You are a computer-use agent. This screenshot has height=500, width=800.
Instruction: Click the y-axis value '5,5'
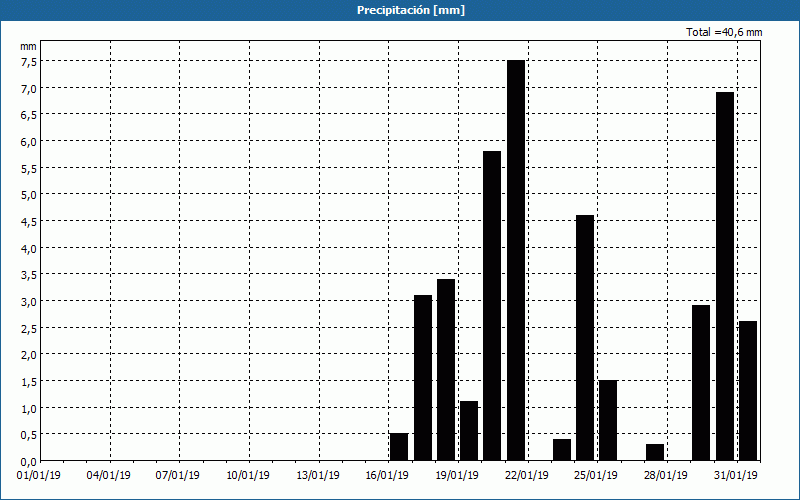pyautogui.click(x=29, y=168)
